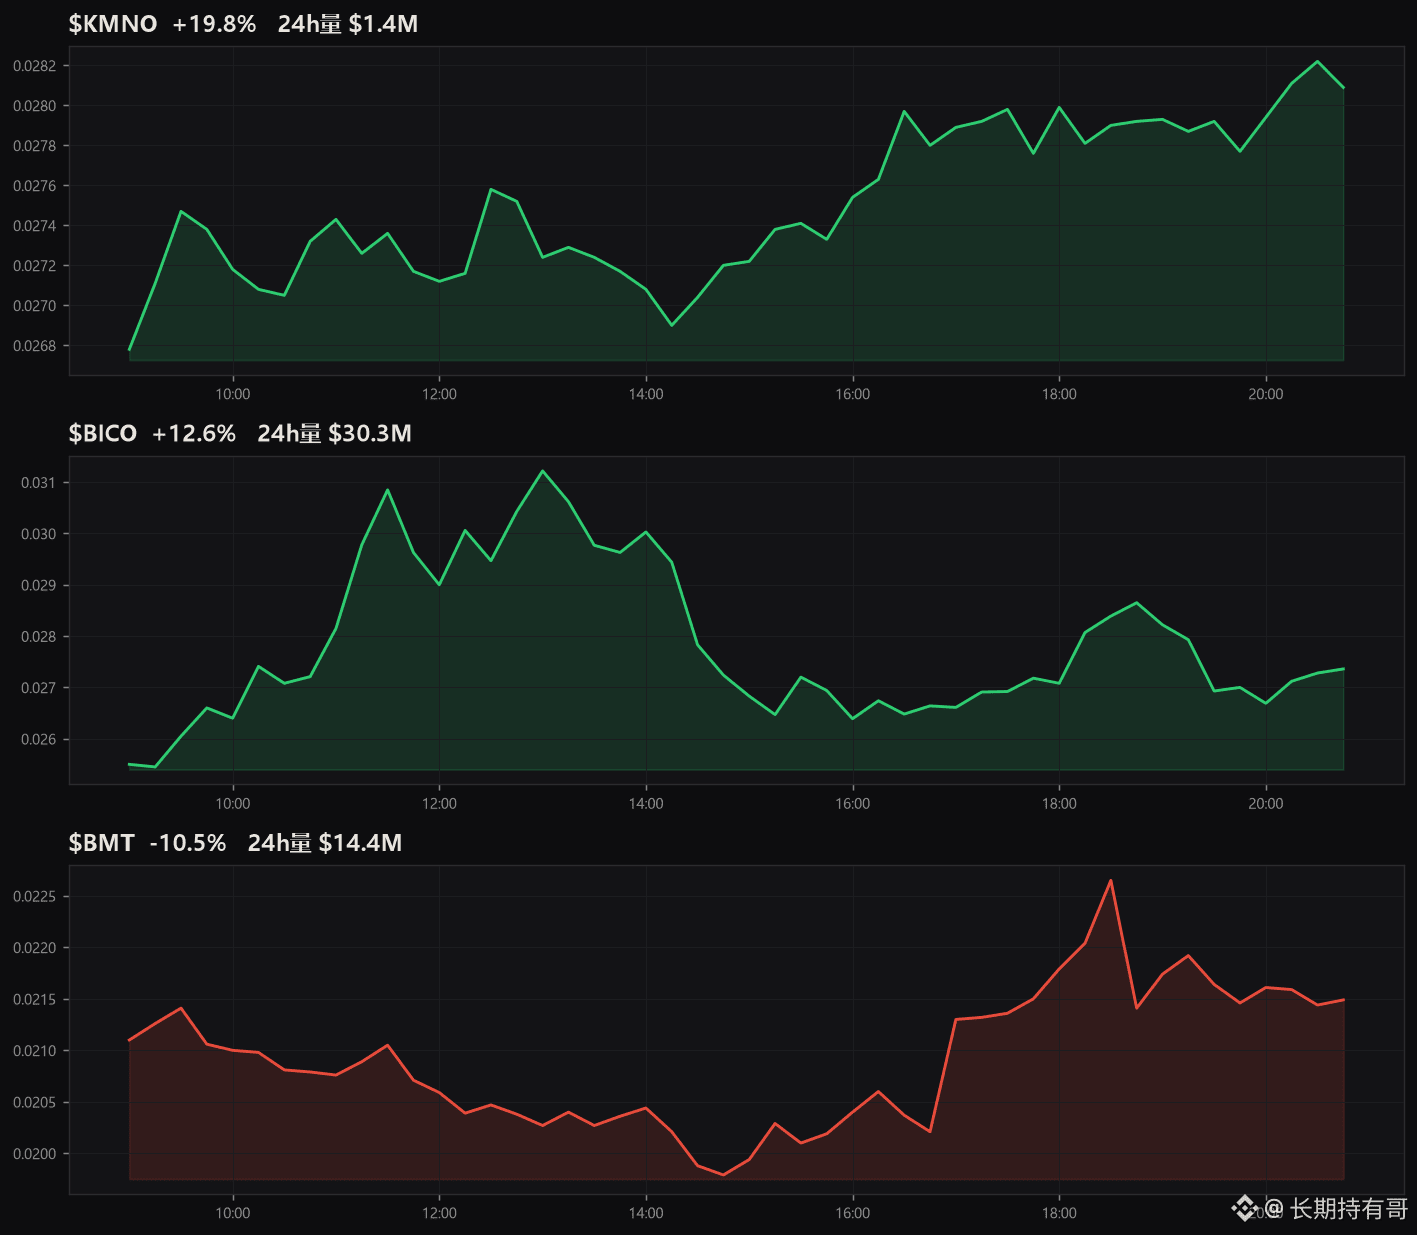The width and height of the screenshot is (1417, 1235).
Task: Select 16:00 under the BMT chart
Action: [853, 1213]
